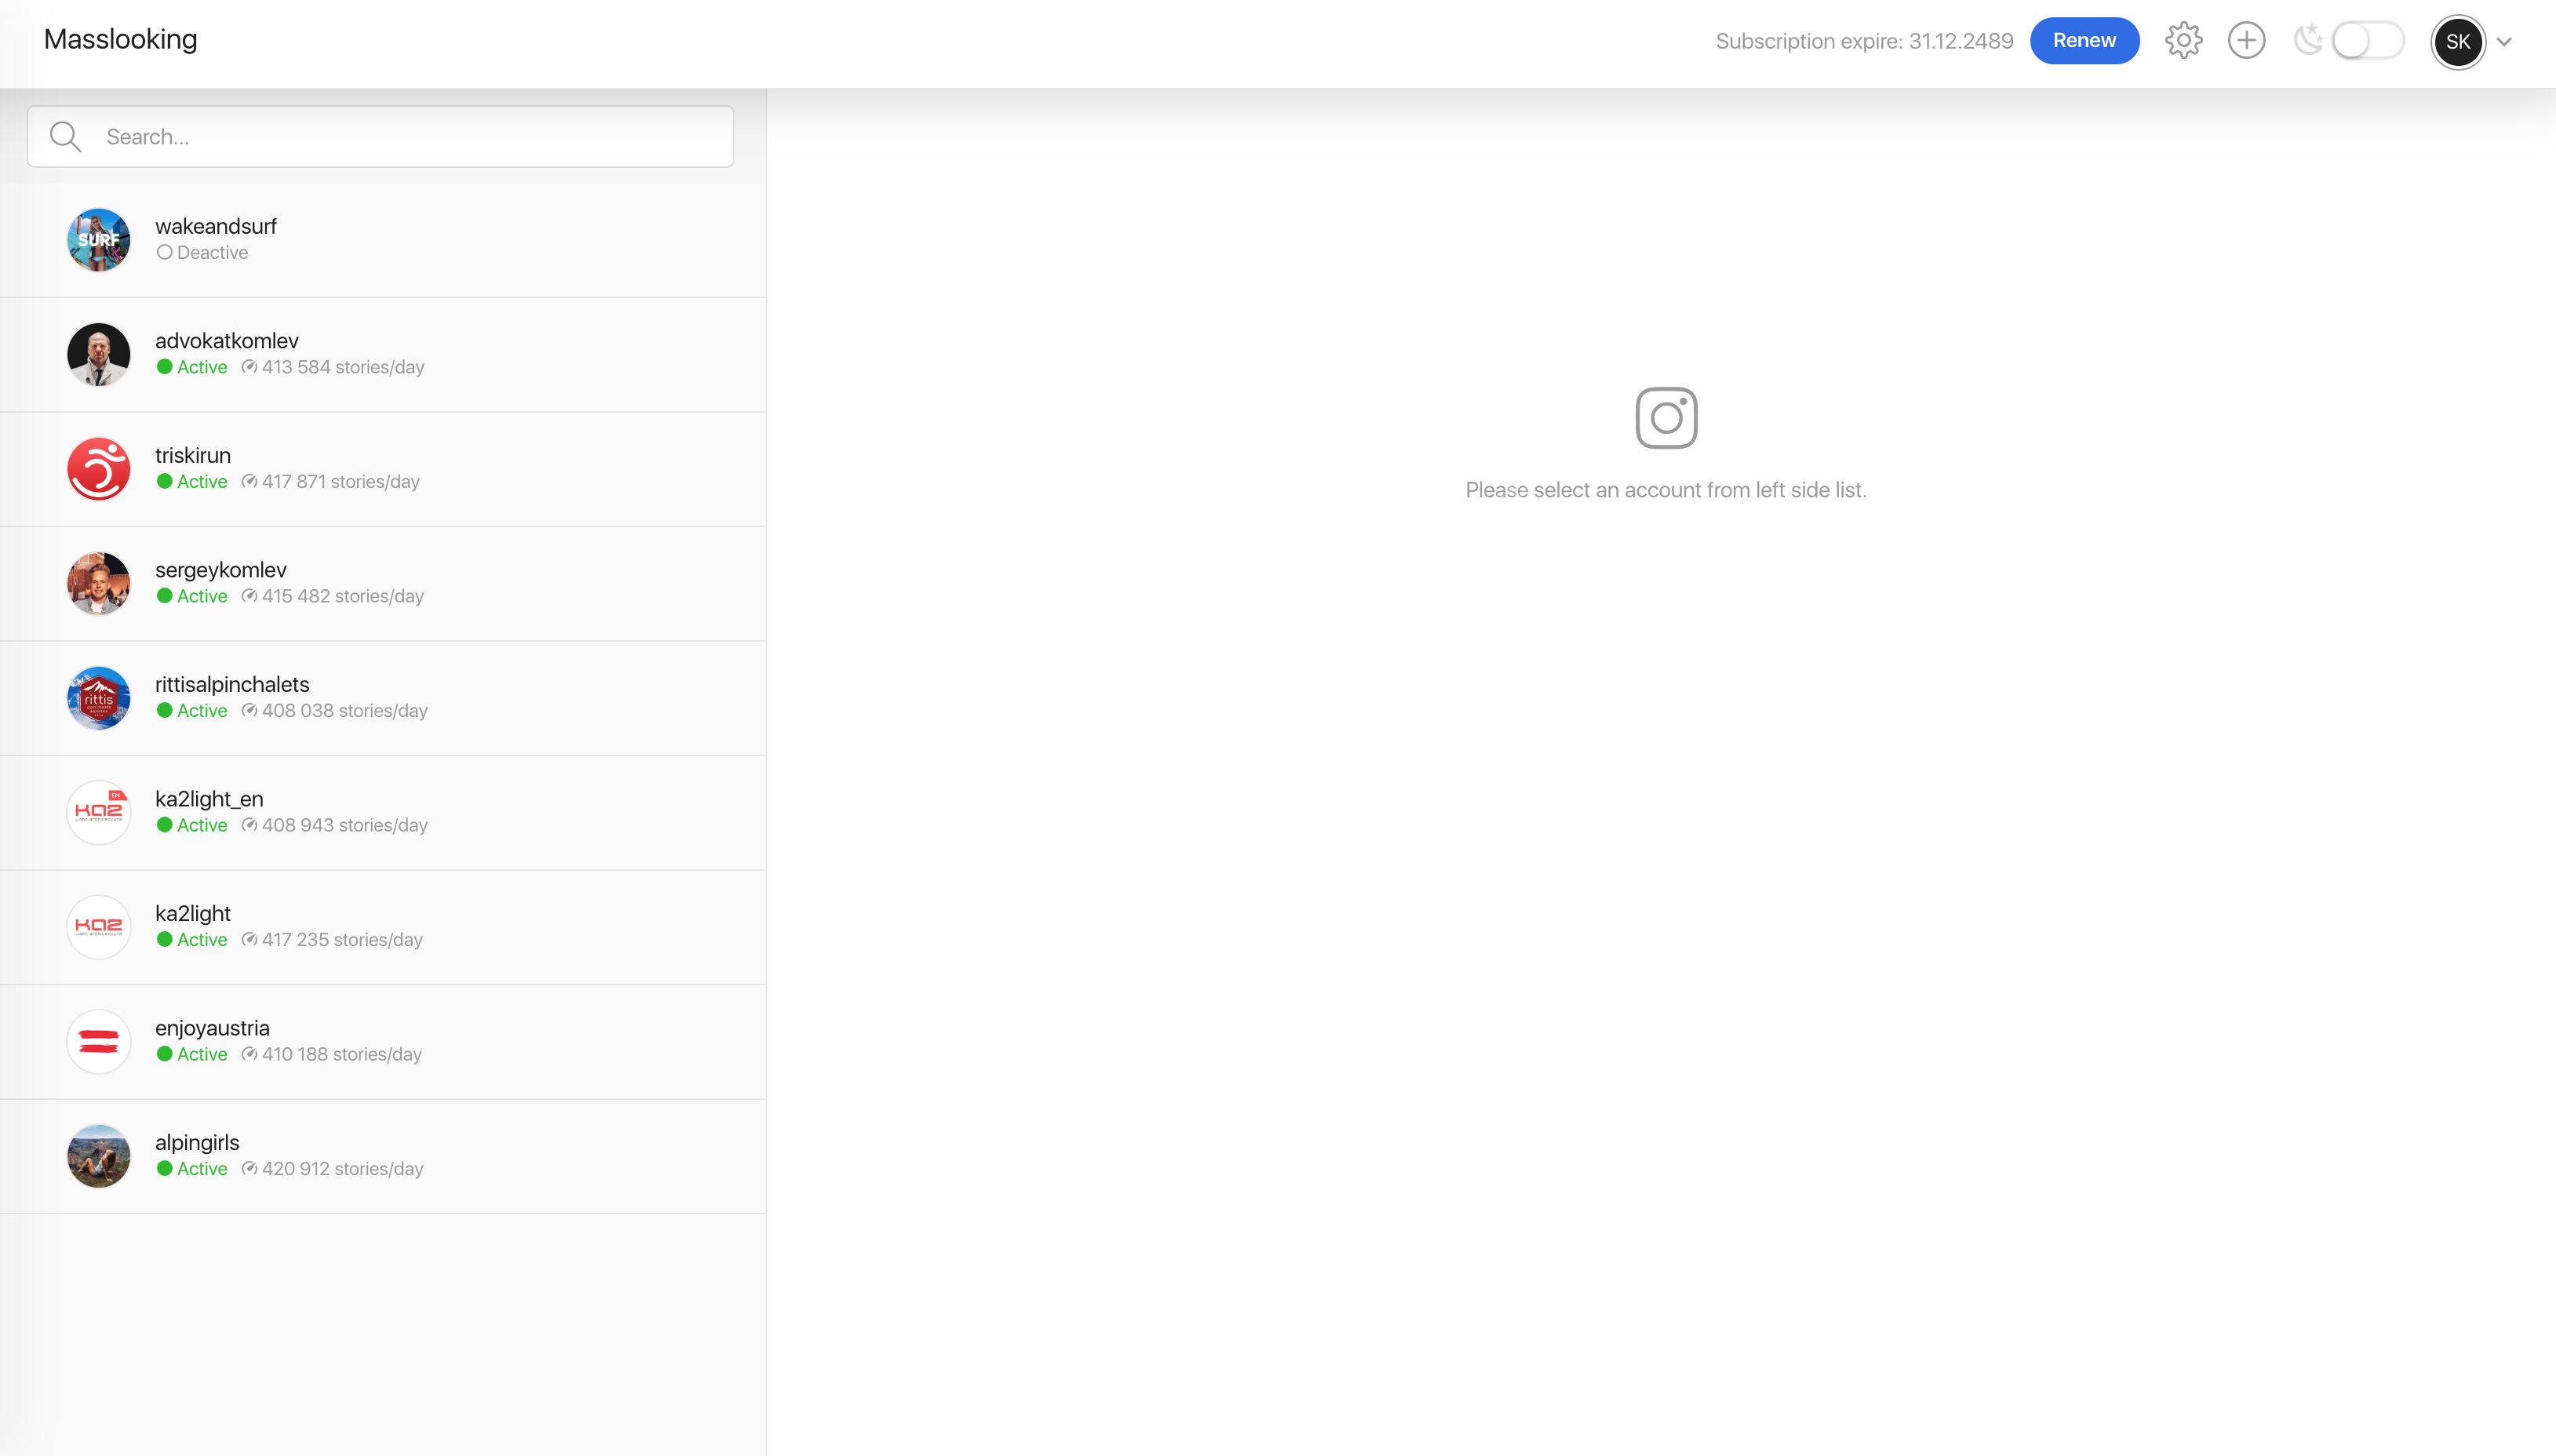Toggle the dark mode switch
Screen dimensions: 2556x1456
[2367, 41]
